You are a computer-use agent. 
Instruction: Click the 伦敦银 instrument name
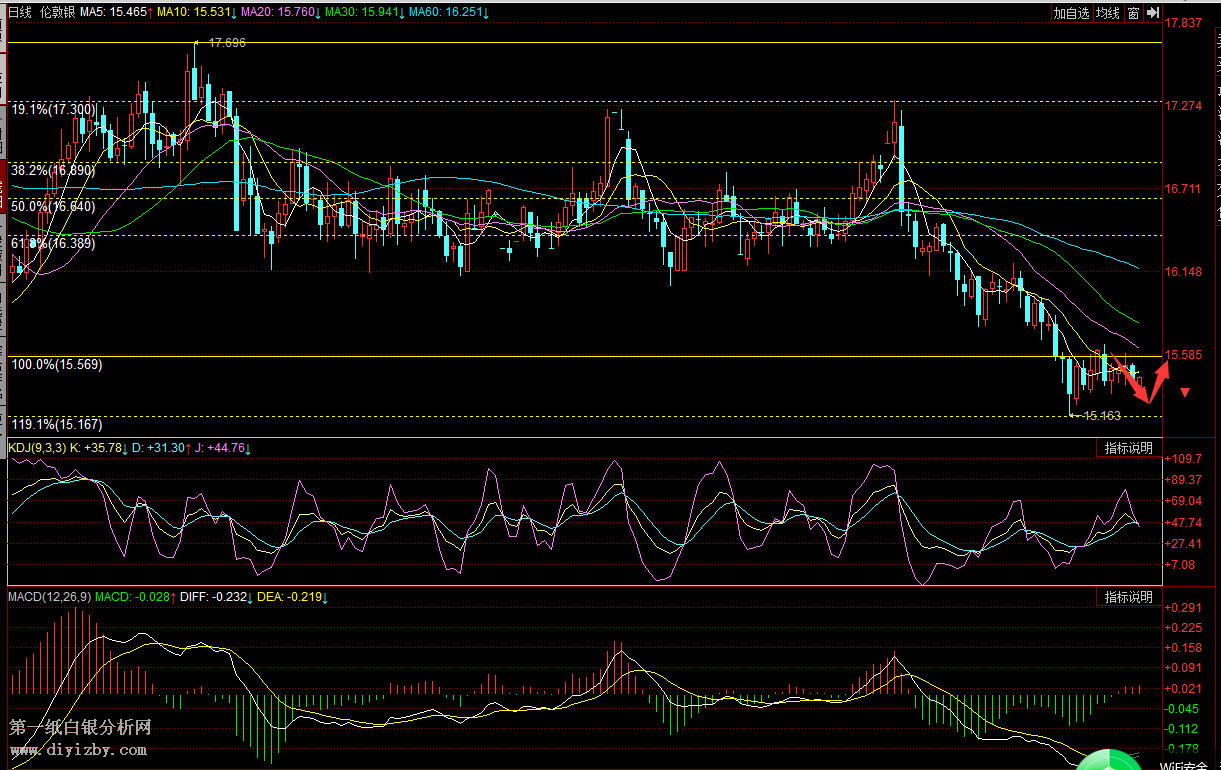tap(57, 12)
